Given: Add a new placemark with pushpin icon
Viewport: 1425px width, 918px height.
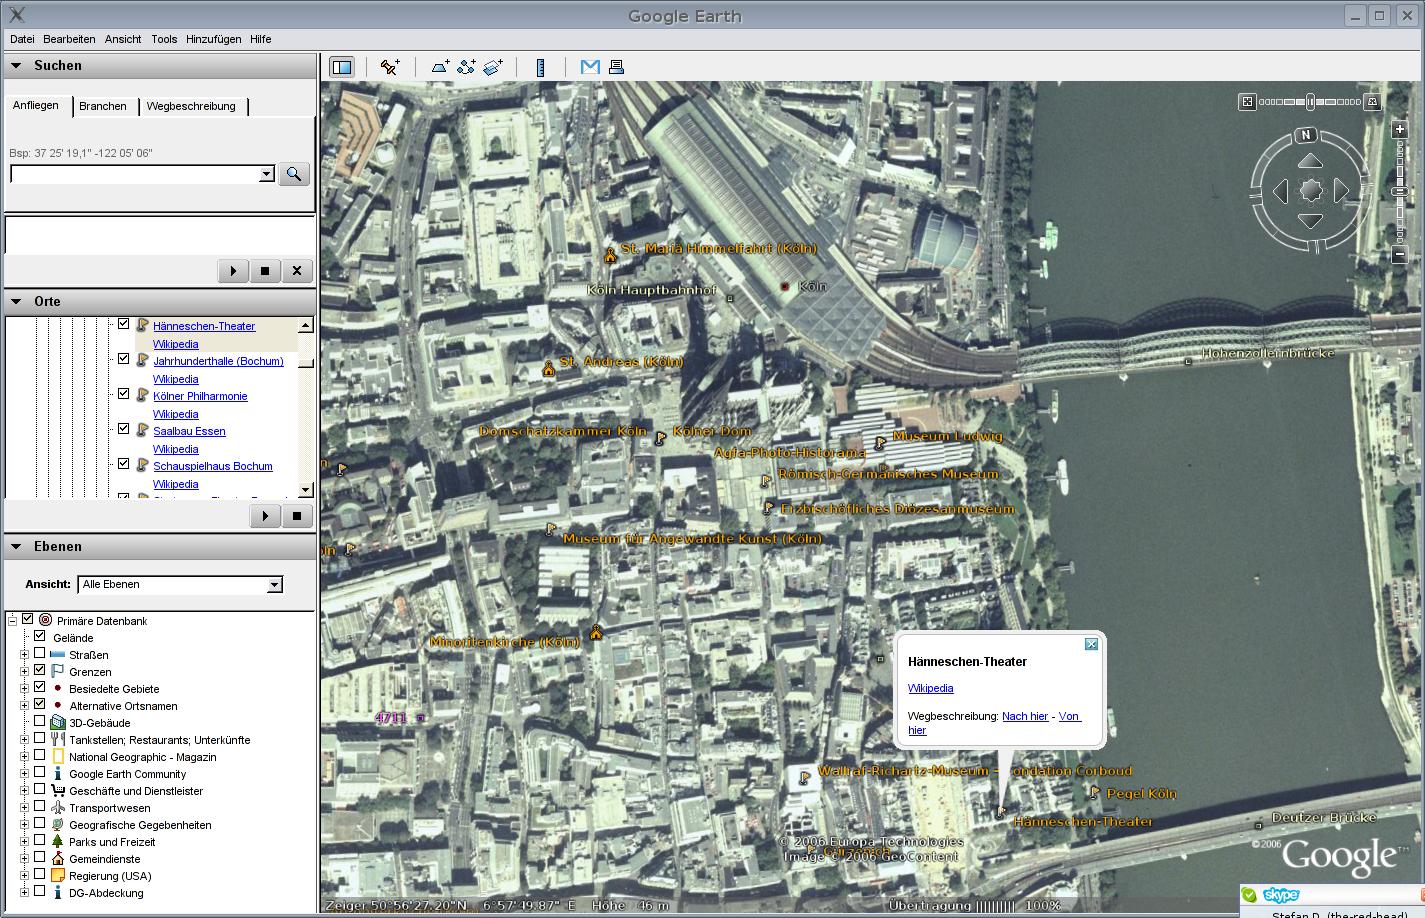Looking at the screenshot, I should tap(390, 67).
